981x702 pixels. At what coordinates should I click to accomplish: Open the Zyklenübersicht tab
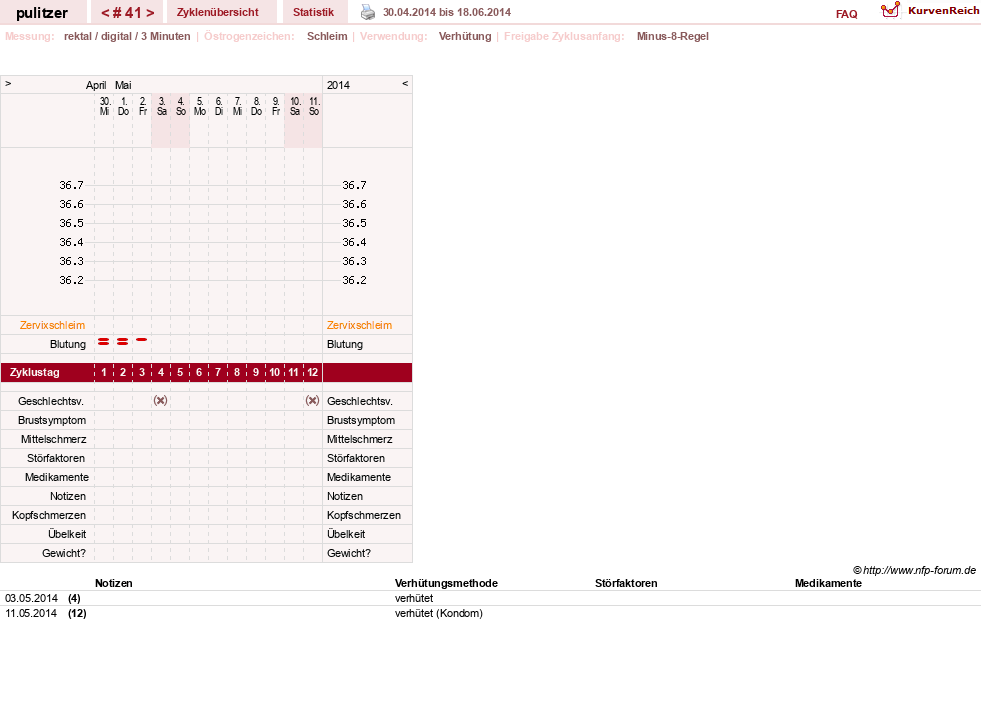(x=218, y=12)
